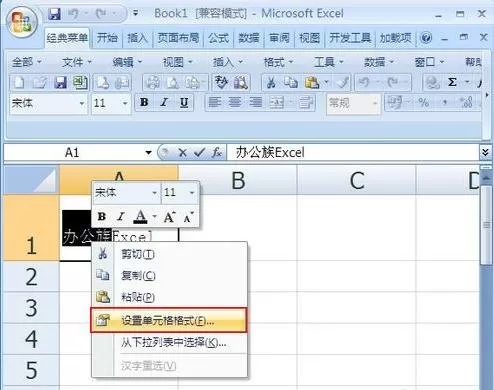Open the 插入 ribbon tab
This screenshot has height=390, width=494.
[x=138, y=38]
